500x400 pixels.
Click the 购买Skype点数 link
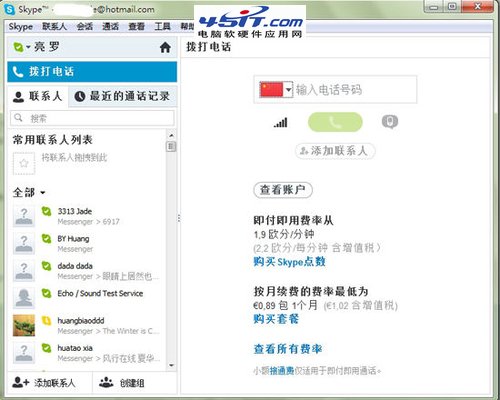(x=289, y=262)
